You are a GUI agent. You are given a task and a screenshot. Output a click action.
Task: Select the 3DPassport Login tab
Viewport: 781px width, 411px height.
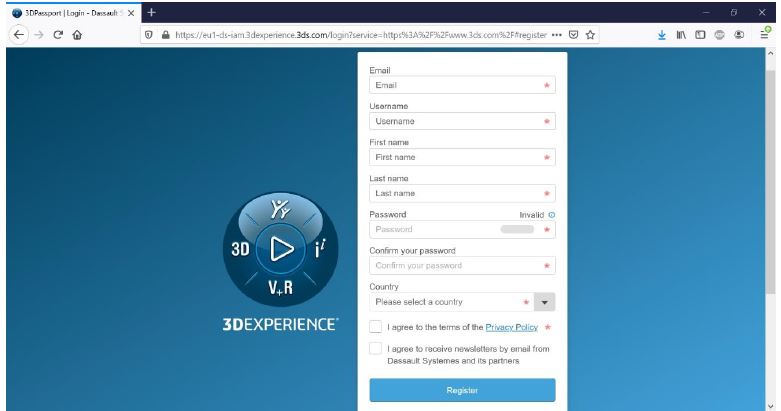click(74, 13)
